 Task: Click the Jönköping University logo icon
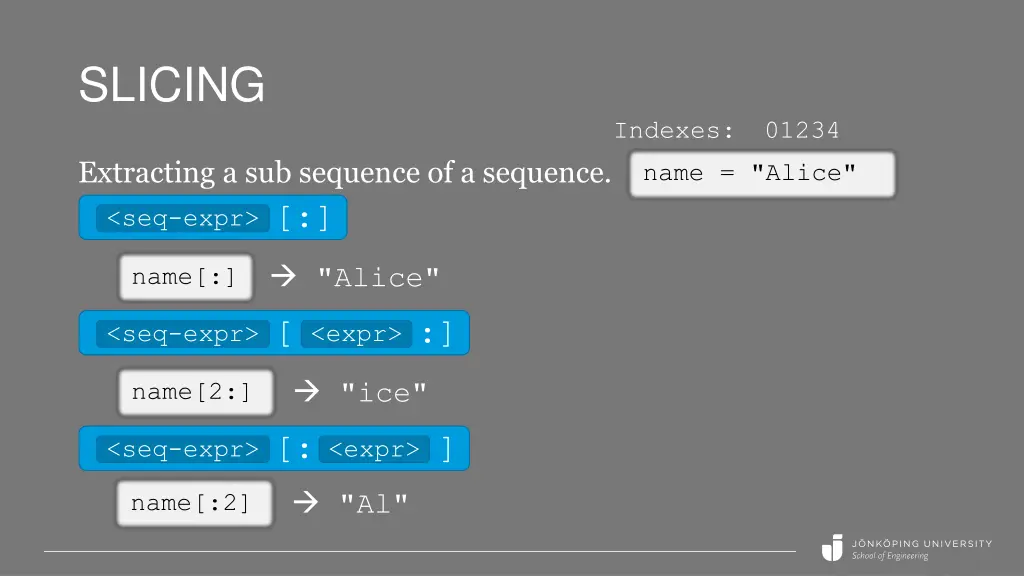point(832,547)
